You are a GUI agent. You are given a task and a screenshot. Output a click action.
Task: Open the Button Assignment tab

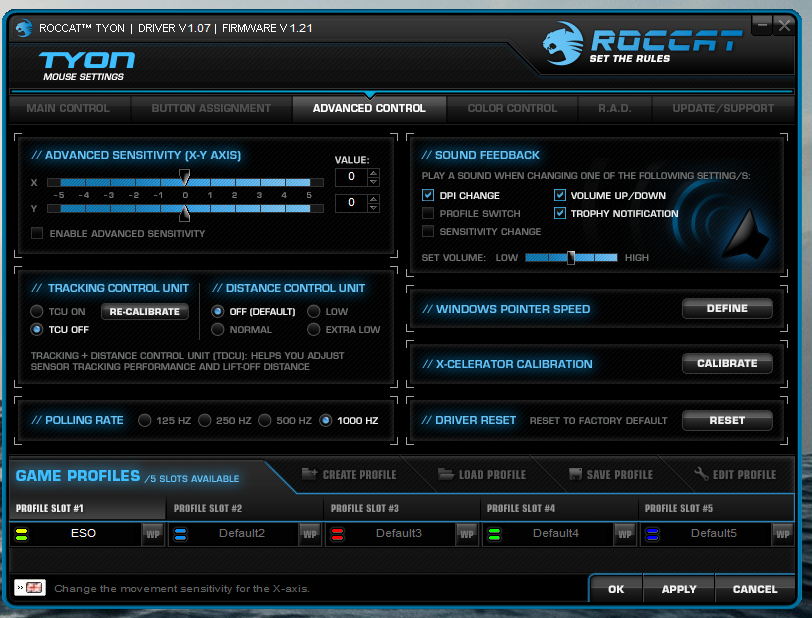(x=211, y=108)
